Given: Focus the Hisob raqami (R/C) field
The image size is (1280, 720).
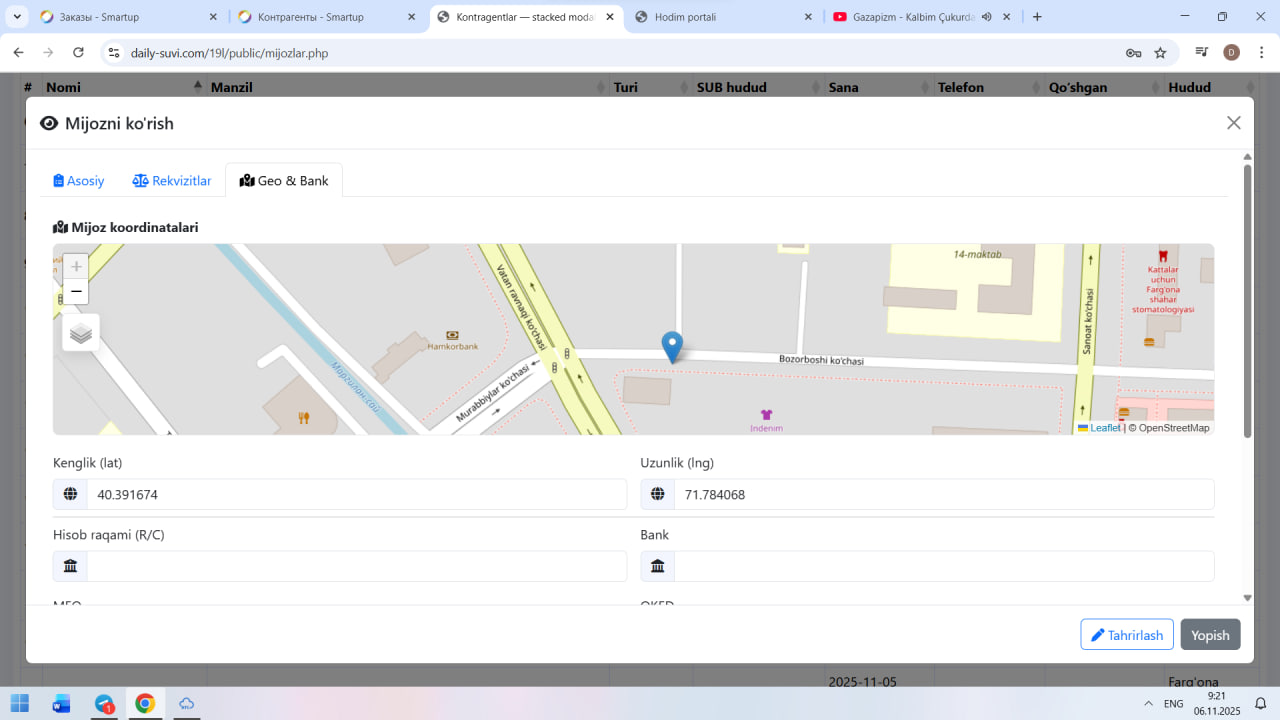Looking at the screenshot, I should coord(355,566).
